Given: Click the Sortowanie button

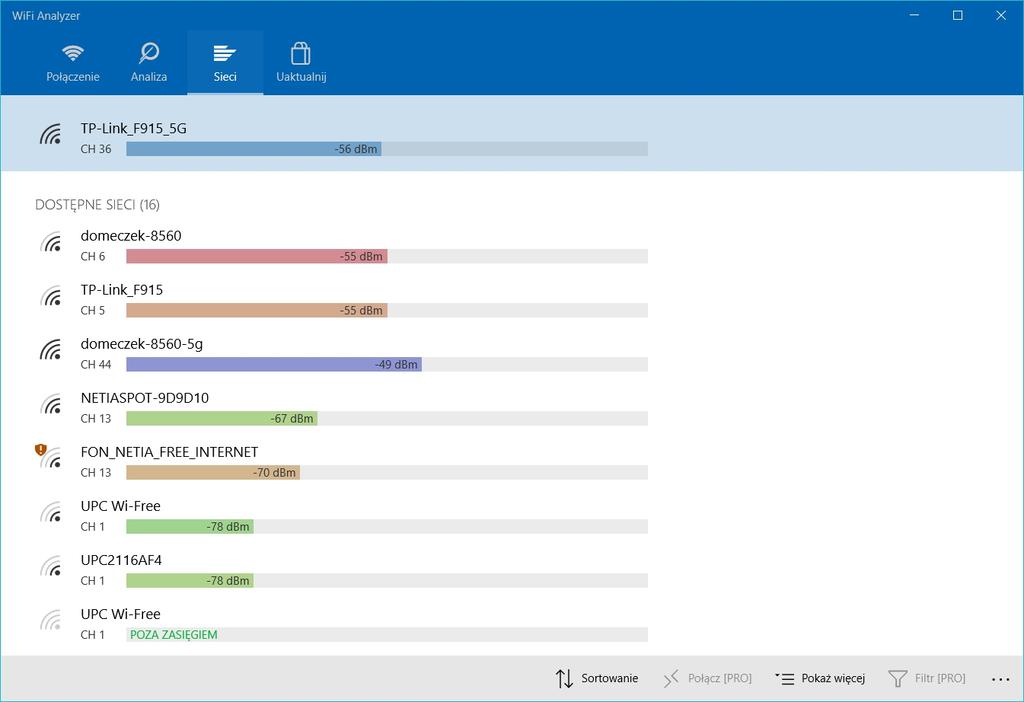Looking at the screenshot, I should [x=596, y=678].
